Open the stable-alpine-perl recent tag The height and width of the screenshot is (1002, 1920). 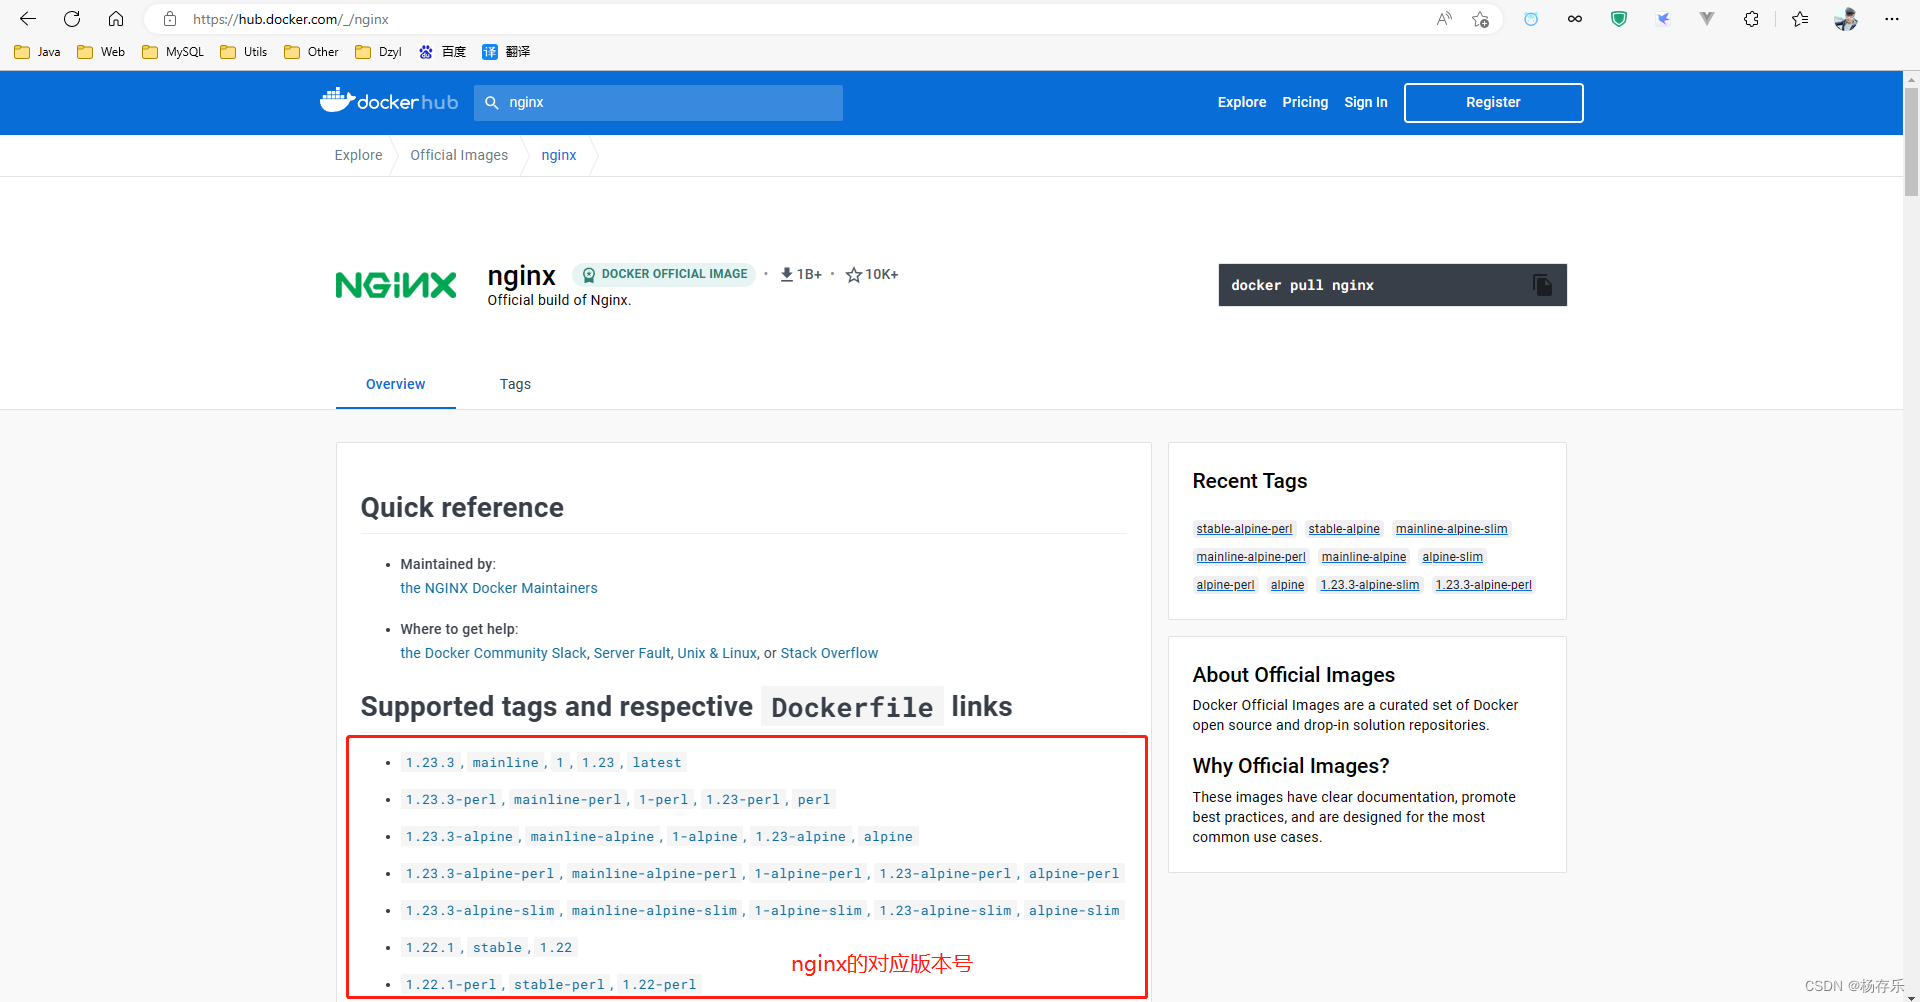[1244, 529]
